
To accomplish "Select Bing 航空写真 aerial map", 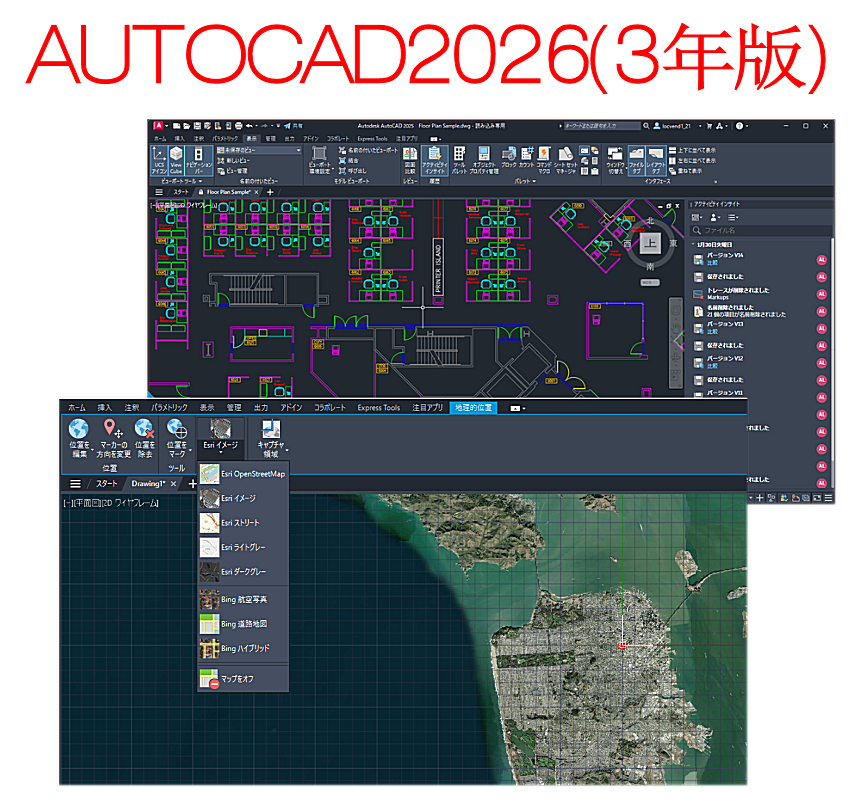I will 242,600.
